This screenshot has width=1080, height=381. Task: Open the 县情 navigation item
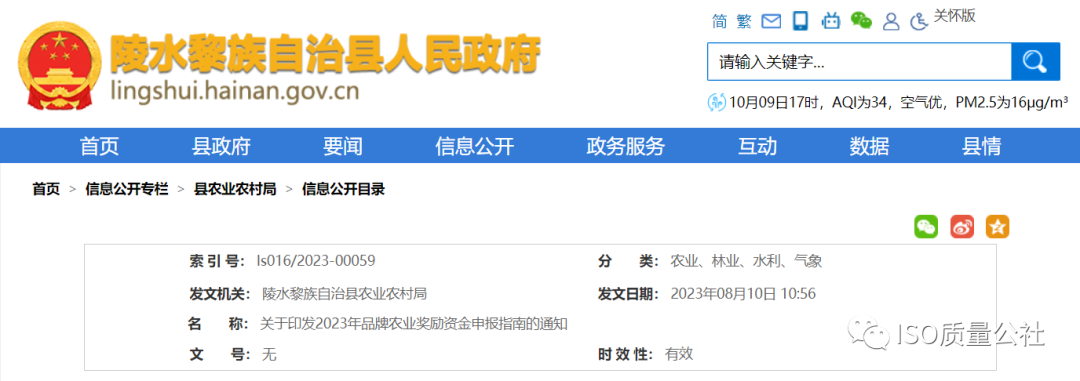coord(981,146)
